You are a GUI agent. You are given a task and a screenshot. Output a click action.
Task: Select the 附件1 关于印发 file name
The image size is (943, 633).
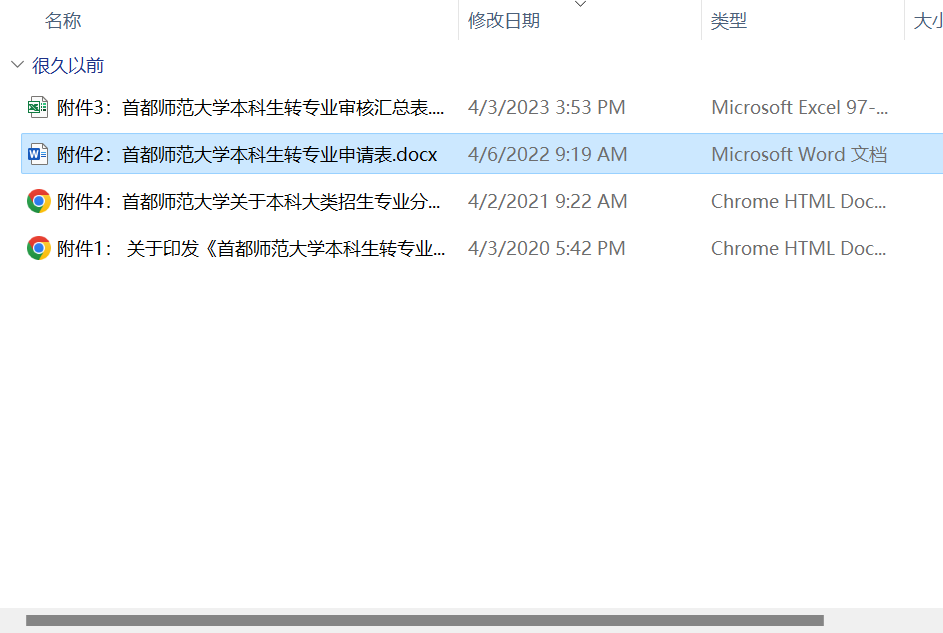coord(250,248)
